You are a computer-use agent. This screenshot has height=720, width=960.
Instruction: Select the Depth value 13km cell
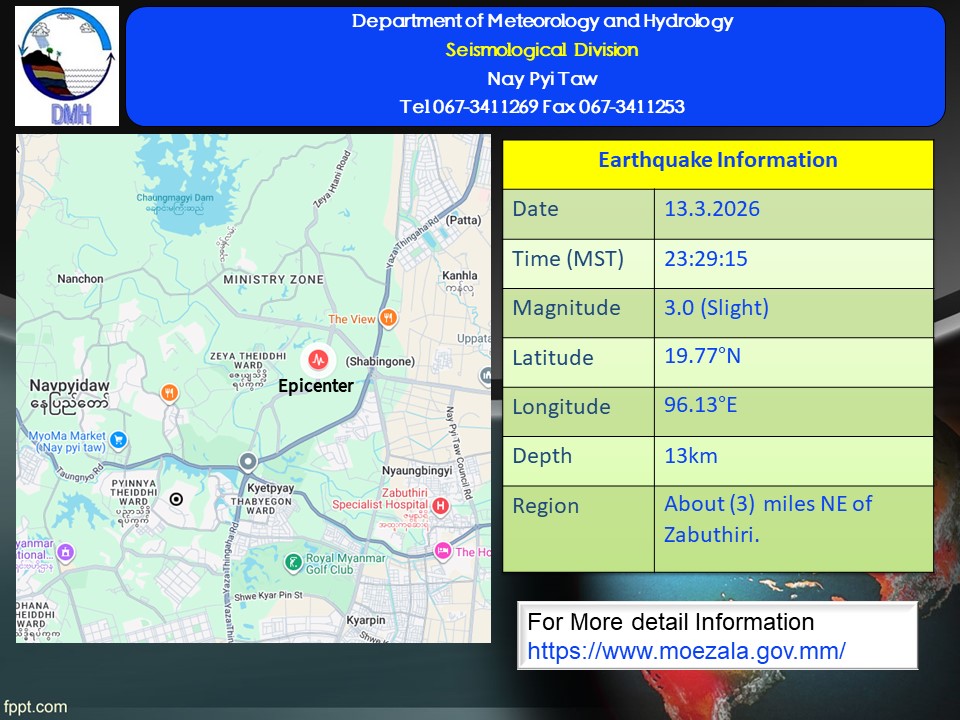click(691, 456)
